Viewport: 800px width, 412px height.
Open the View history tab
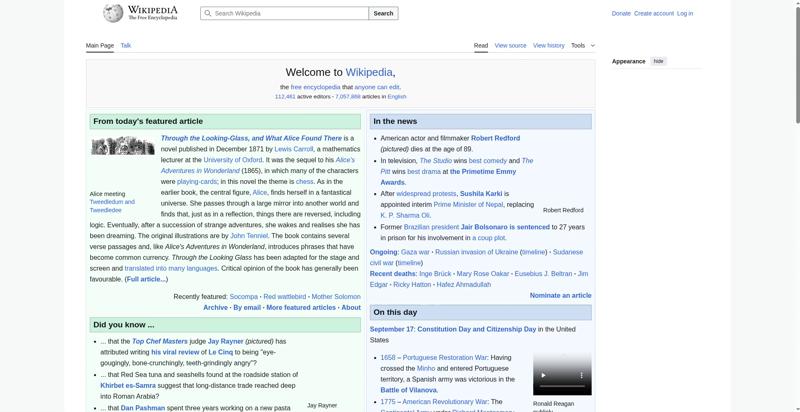(x=548, y=45)
